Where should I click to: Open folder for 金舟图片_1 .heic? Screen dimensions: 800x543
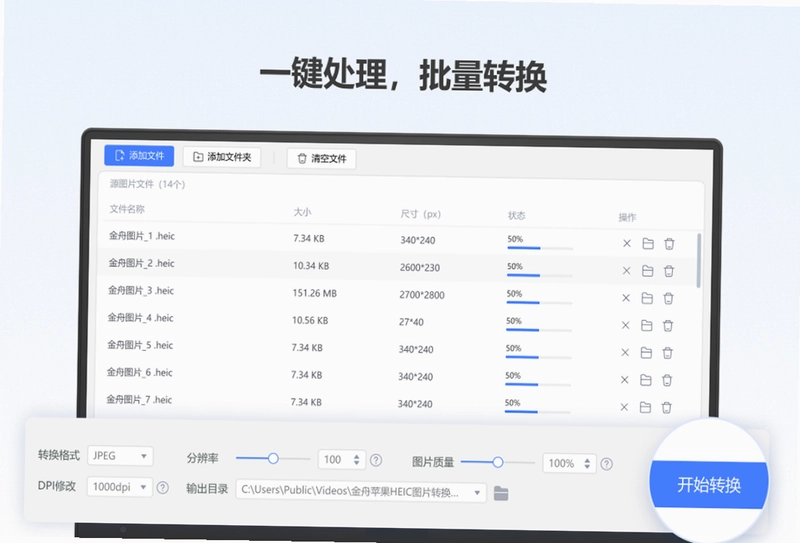tap(648, 243)
